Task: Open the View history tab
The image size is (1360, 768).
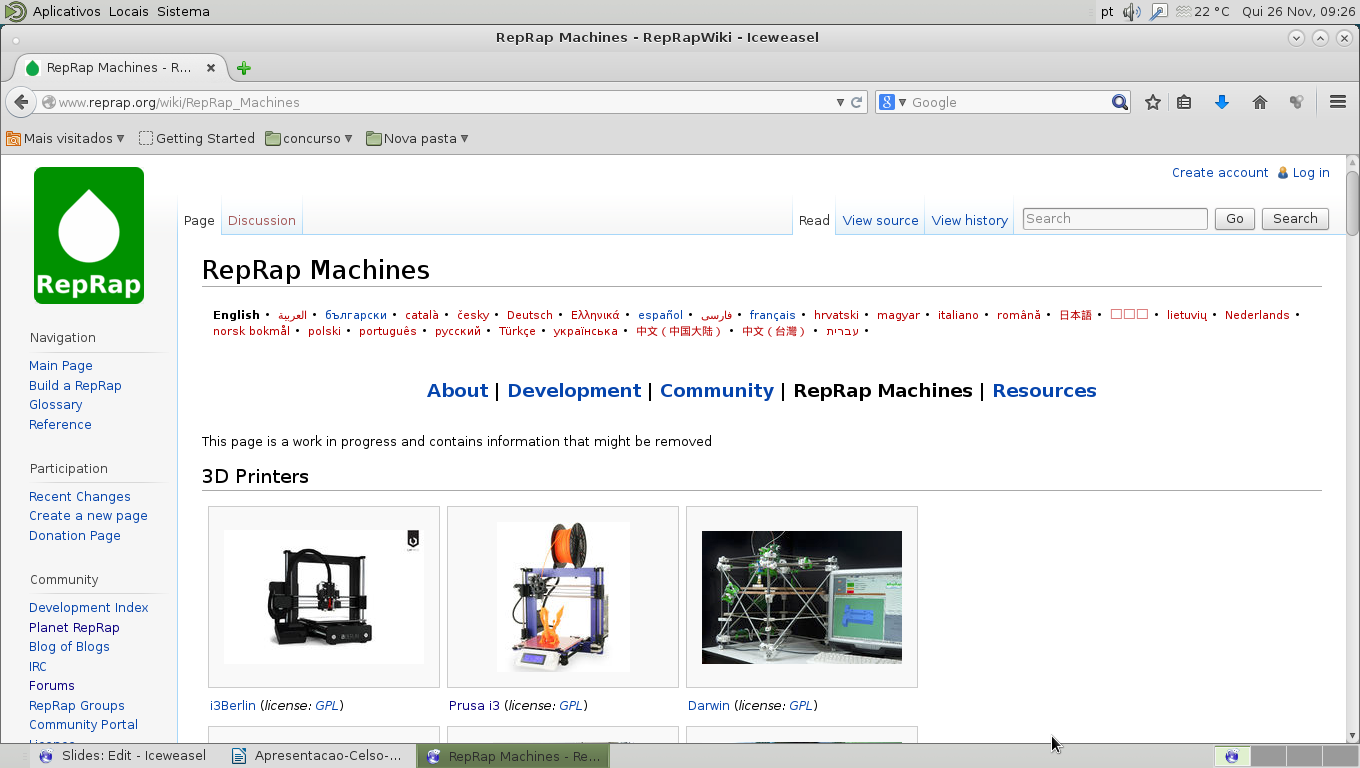Action: pos(970,220)
